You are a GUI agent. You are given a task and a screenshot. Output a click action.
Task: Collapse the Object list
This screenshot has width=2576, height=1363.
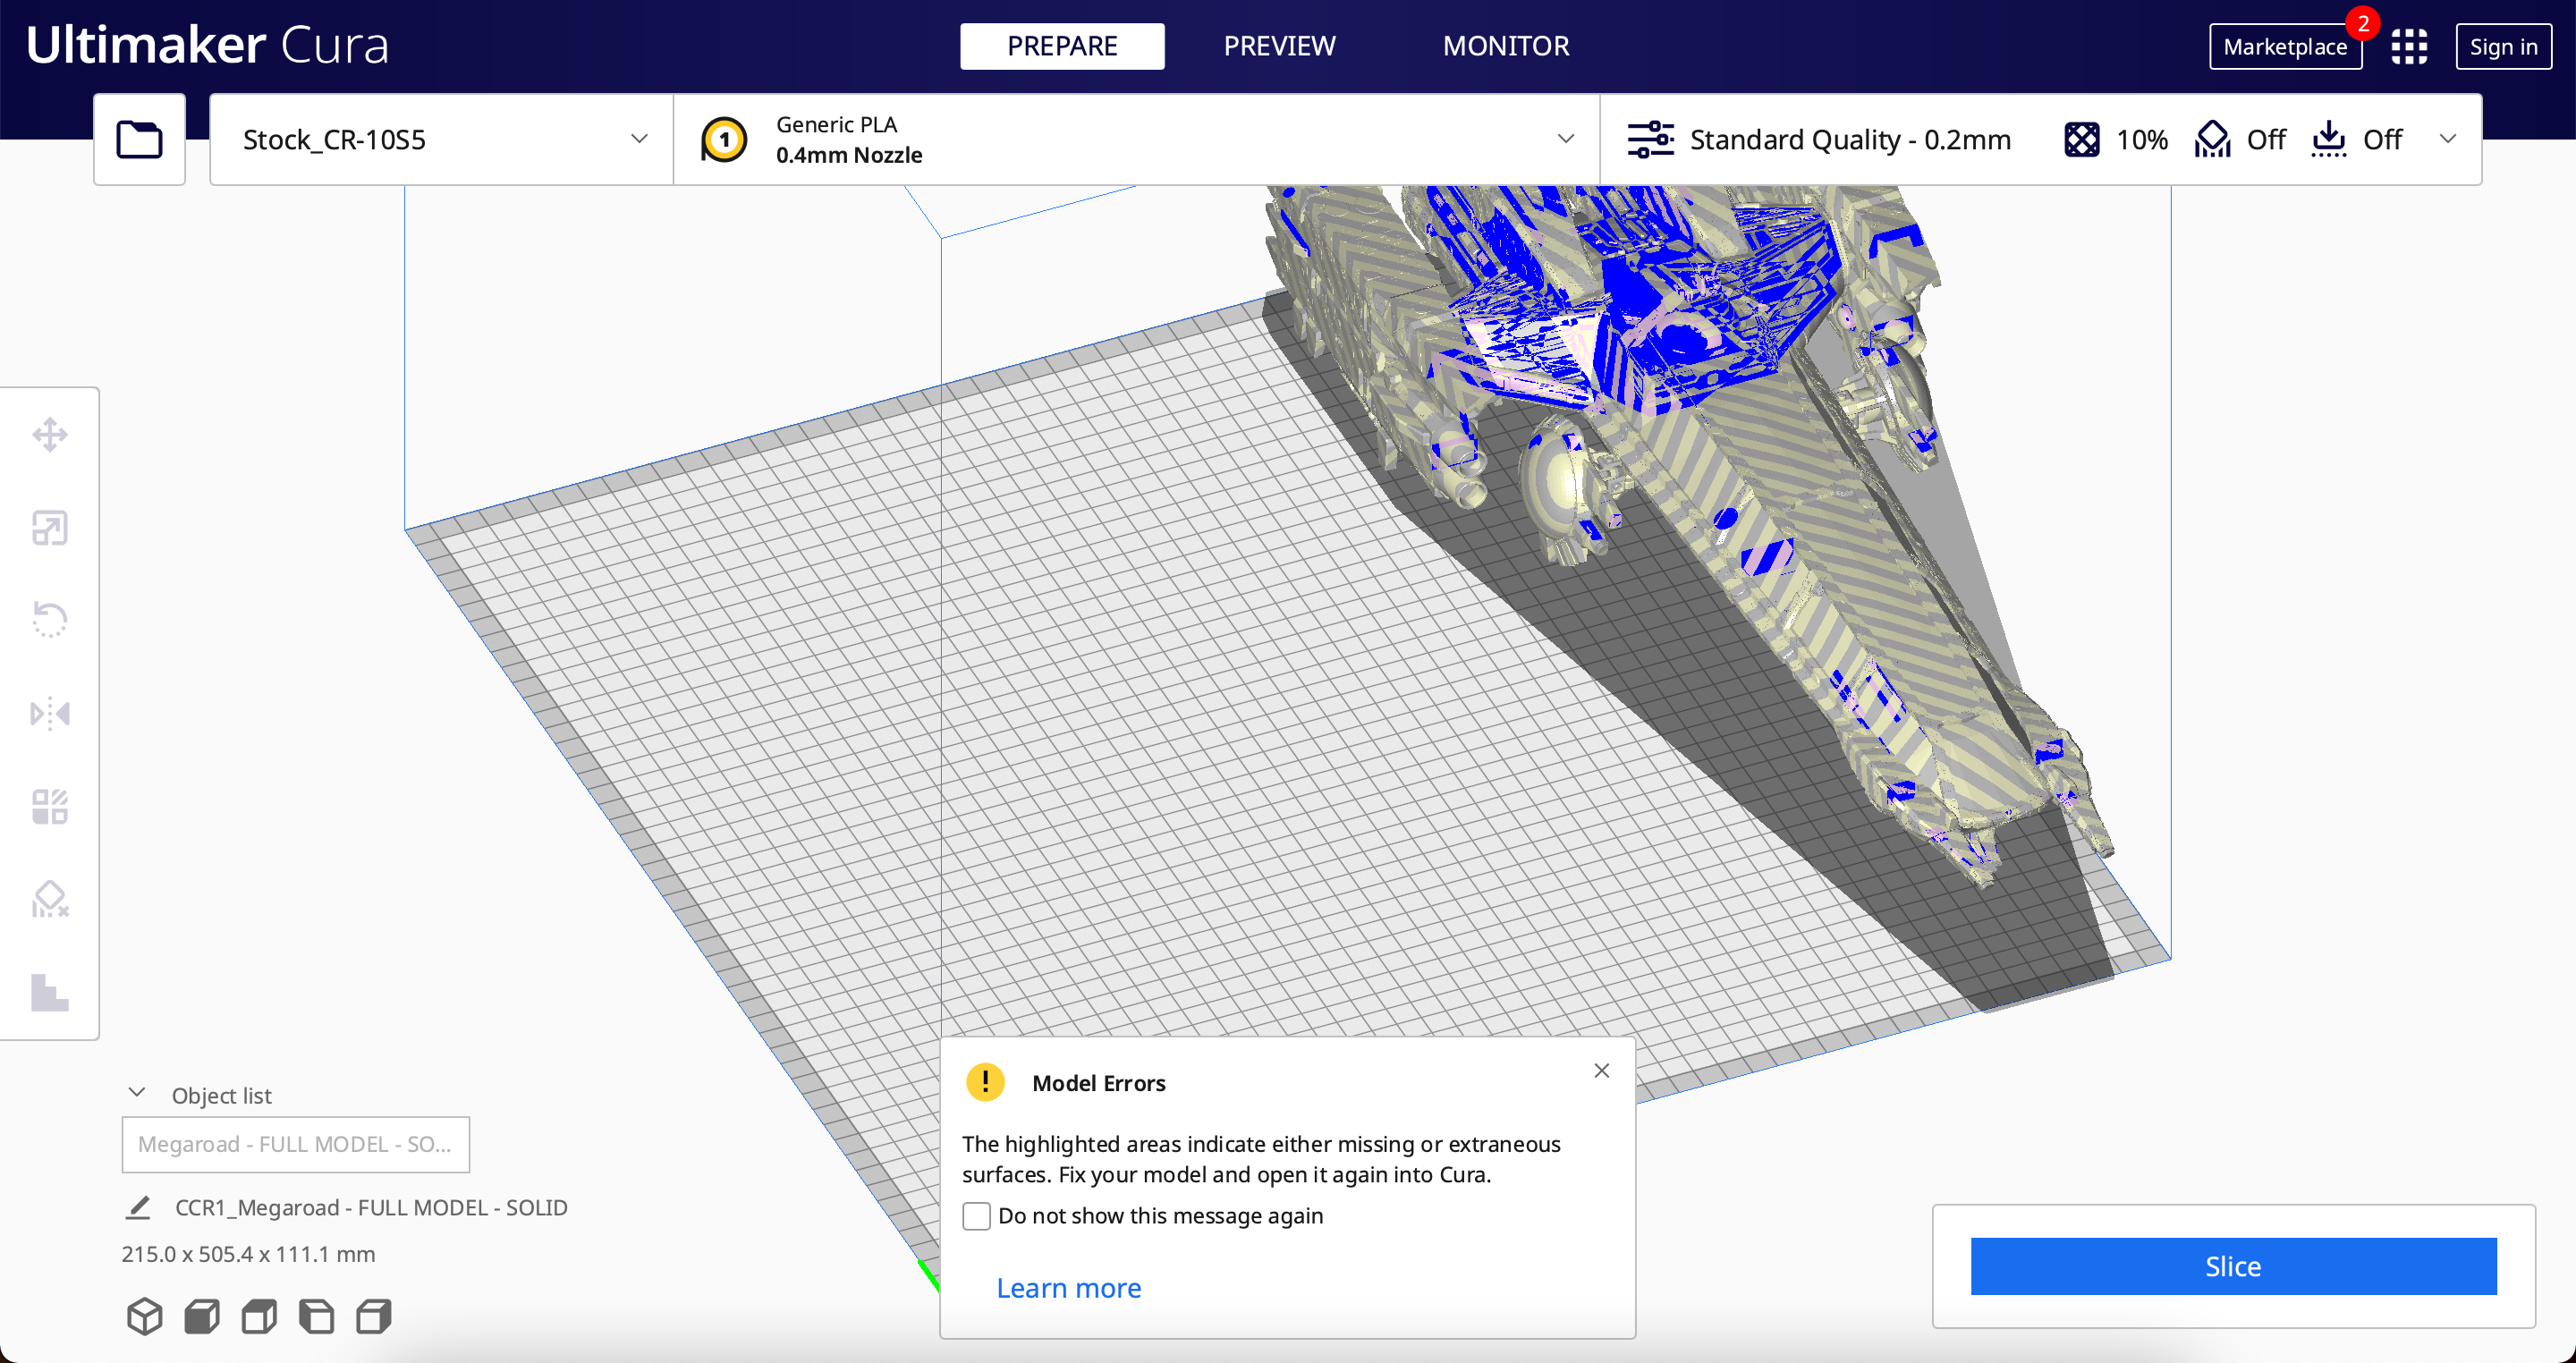tap(137, 1093)
